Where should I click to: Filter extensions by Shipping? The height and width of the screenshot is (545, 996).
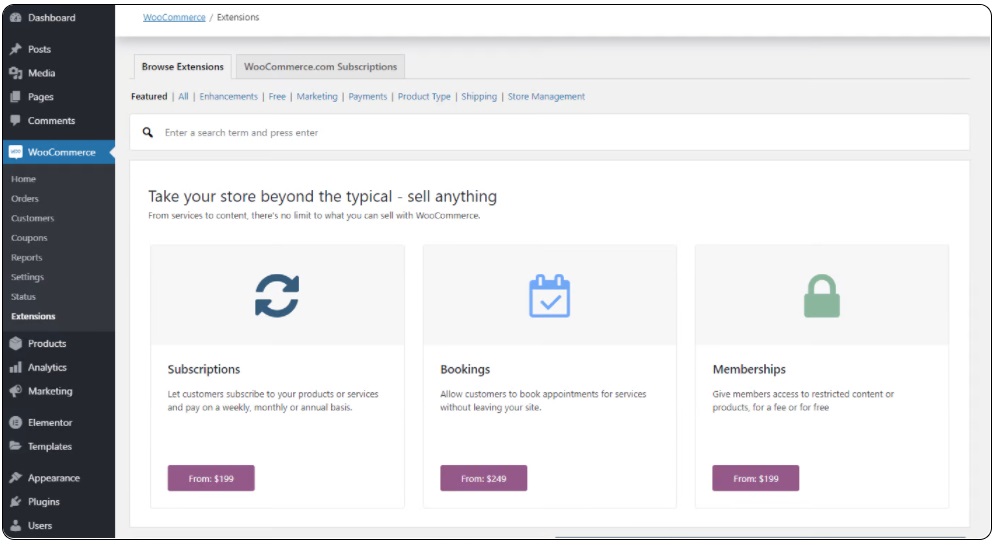tap(479, 97)
